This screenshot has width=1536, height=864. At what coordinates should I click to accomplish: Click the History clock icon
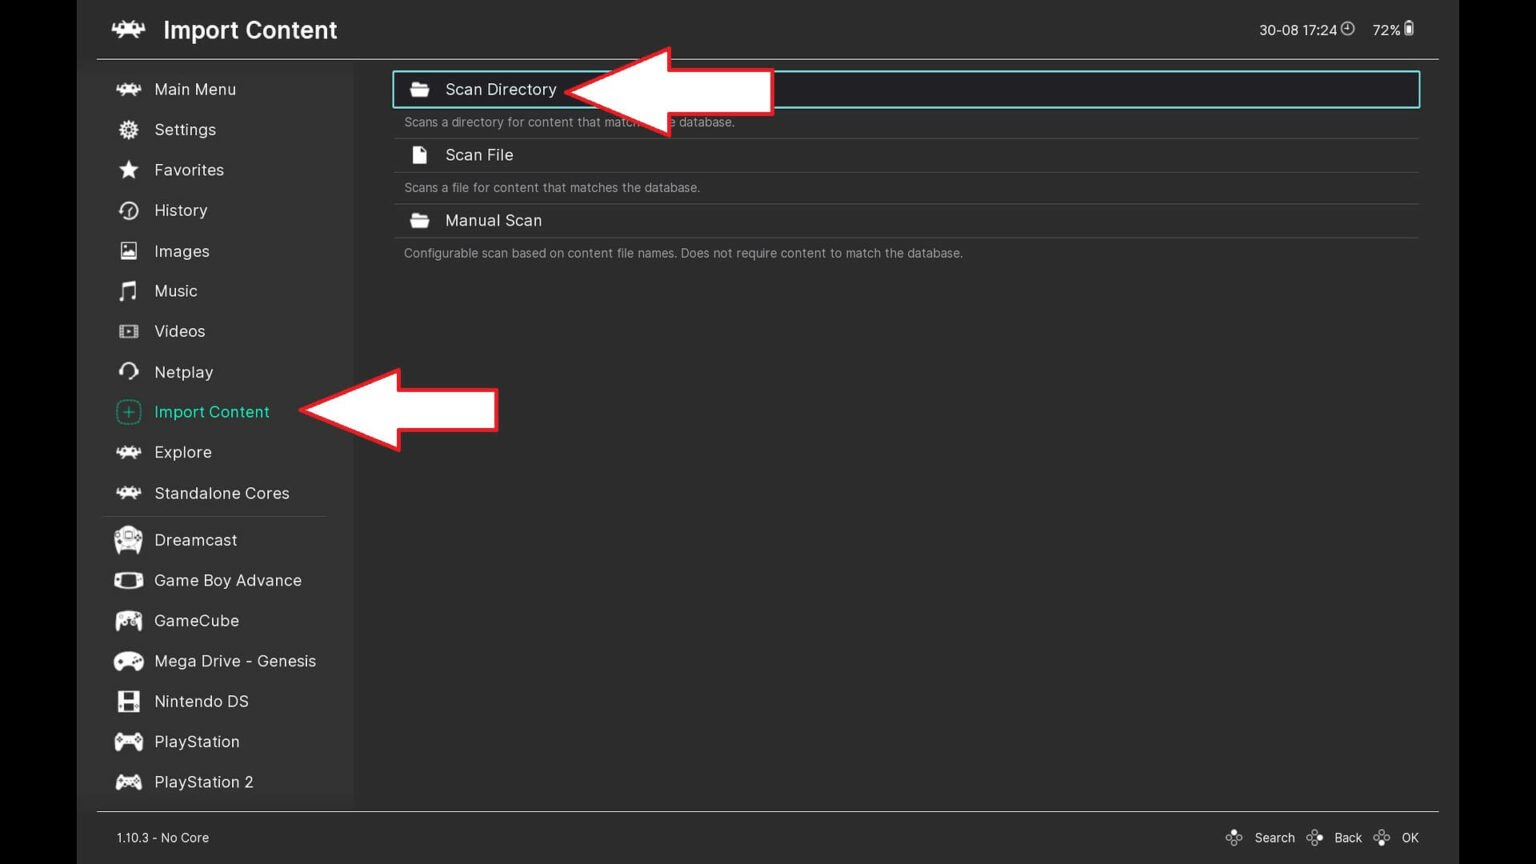click(x=128, y=210)
